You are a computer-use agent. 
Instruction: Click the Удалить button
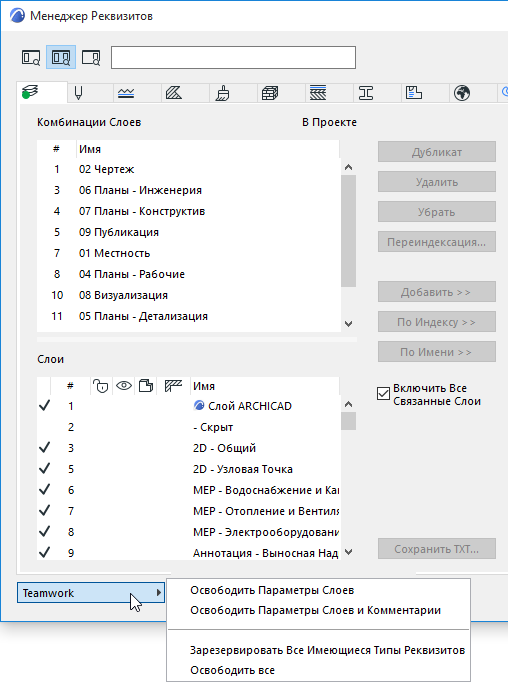(x=437, y=182)
